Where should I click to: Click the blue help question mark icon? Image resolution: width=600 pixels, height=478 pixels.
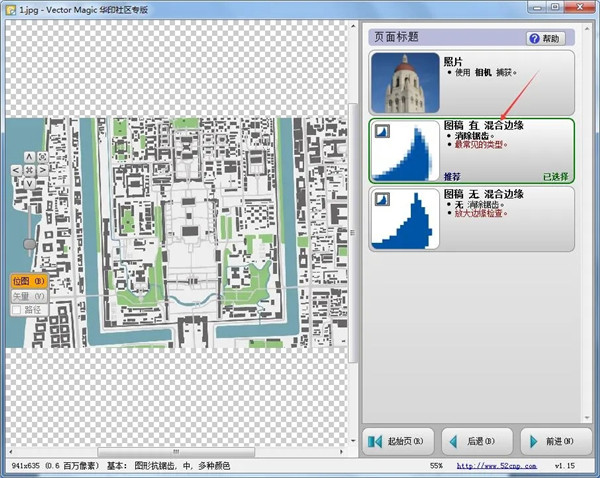(x=533, y=38)
